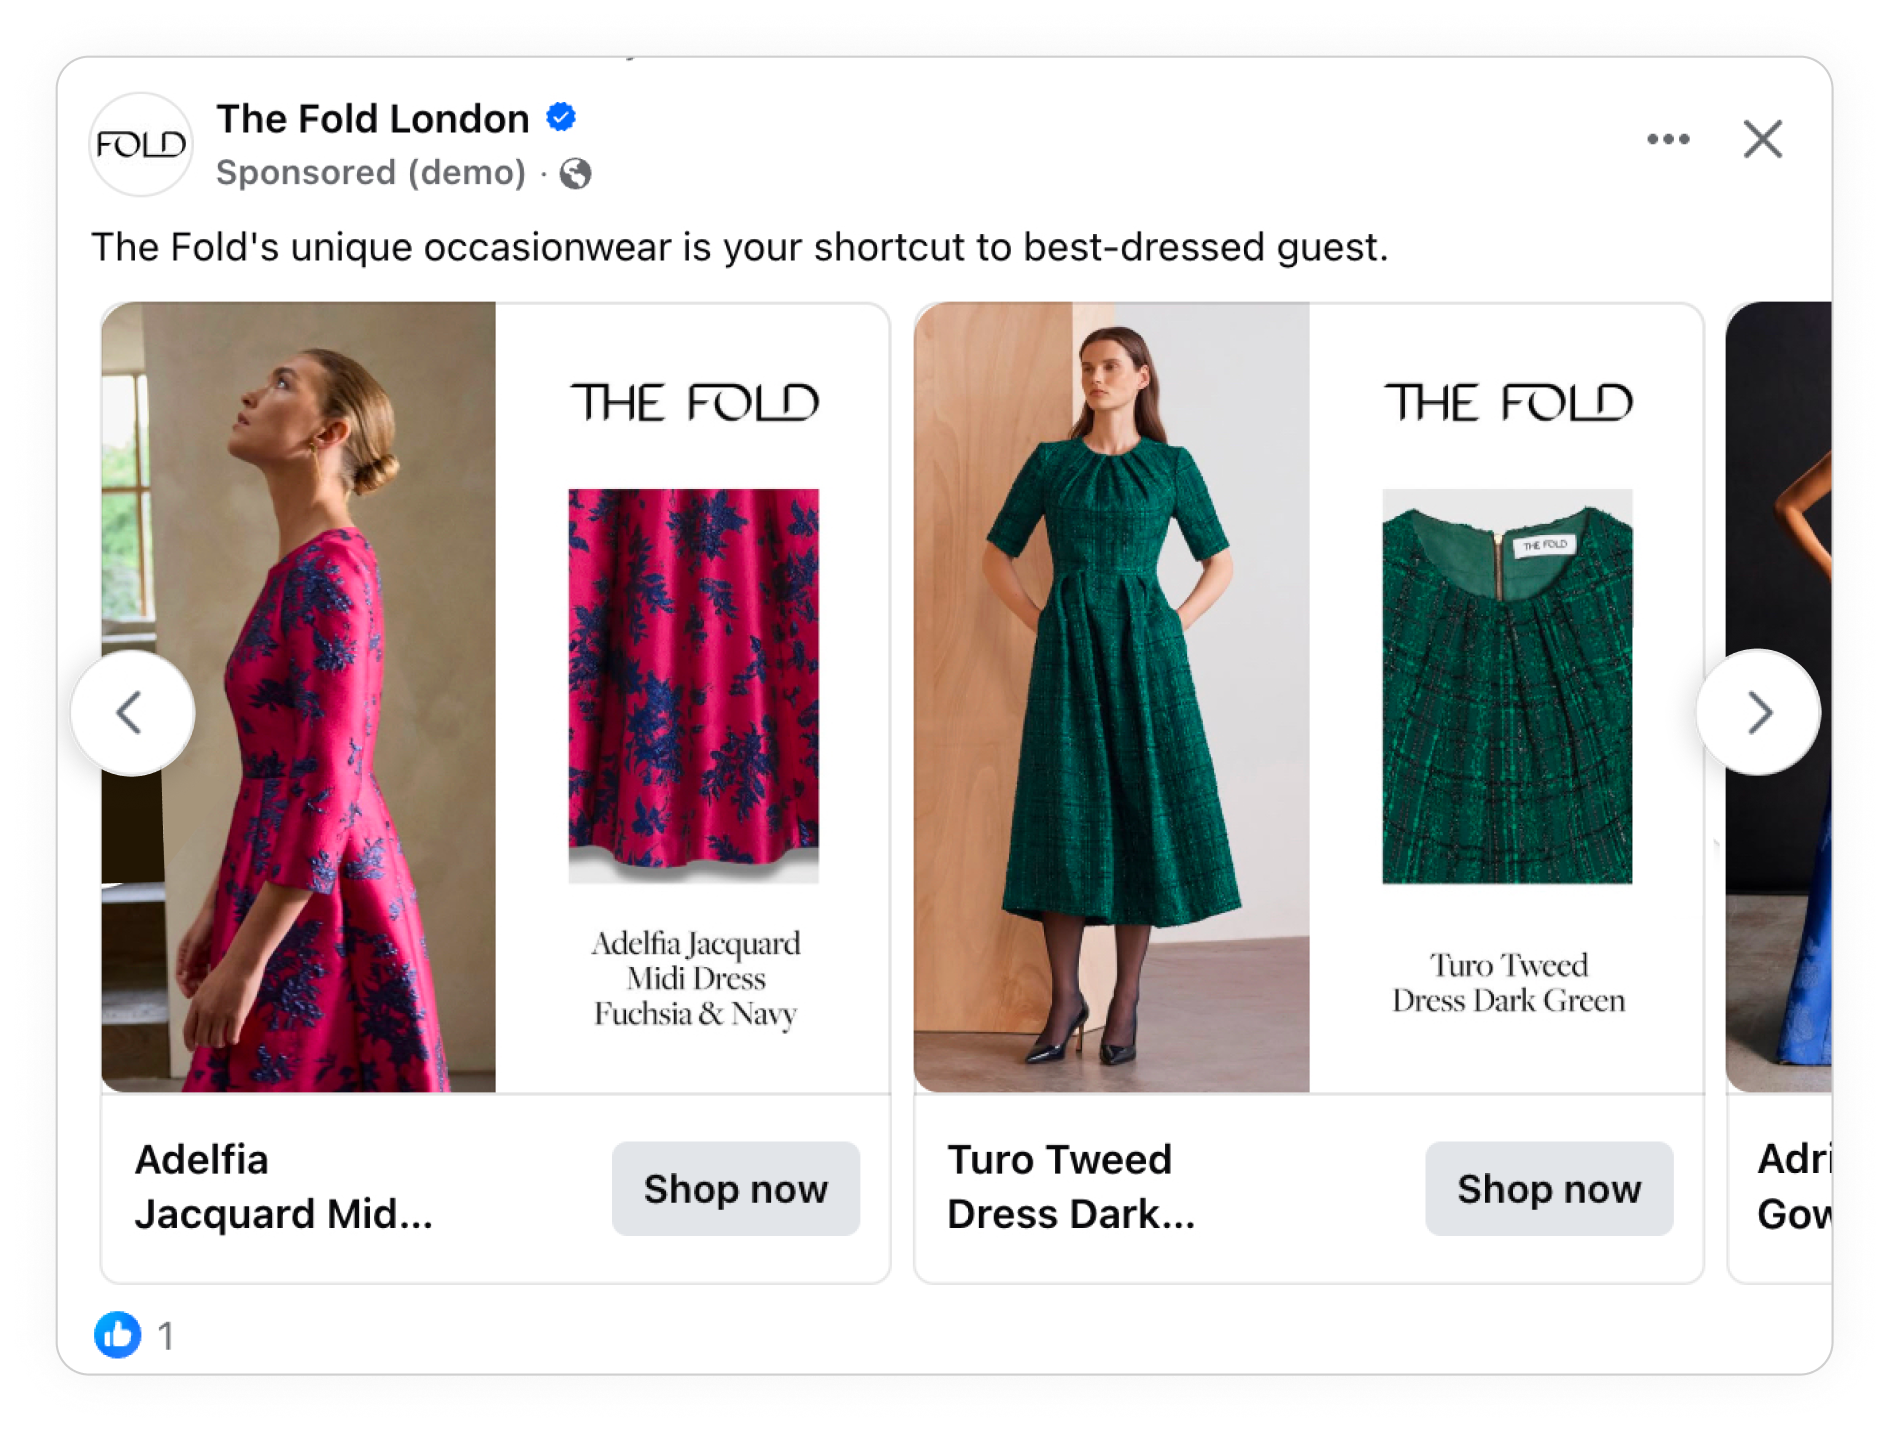Screen dimensions: 1890x1432
Task: Dismiss the ad with the X button
Action: click(1764, 140)
